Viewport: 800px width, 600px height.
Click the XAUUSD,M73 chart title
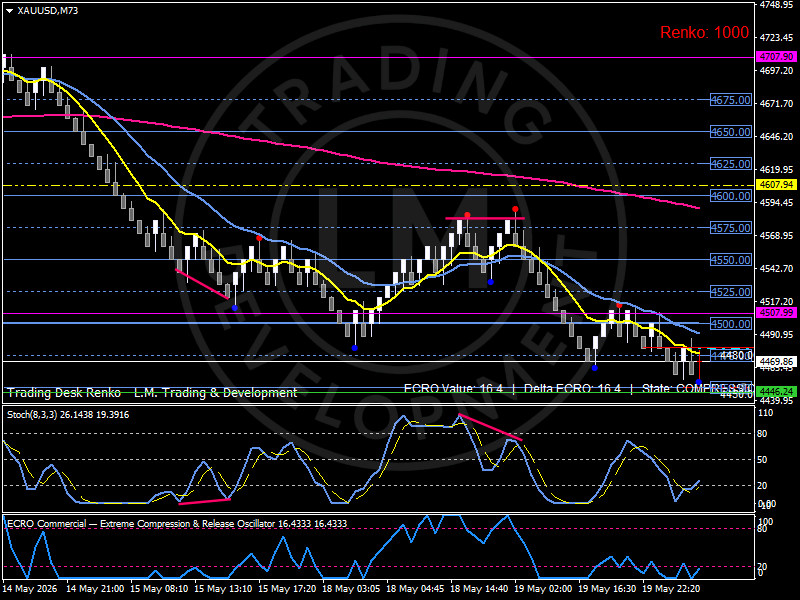pyautogui.click(x=47, y=10)
